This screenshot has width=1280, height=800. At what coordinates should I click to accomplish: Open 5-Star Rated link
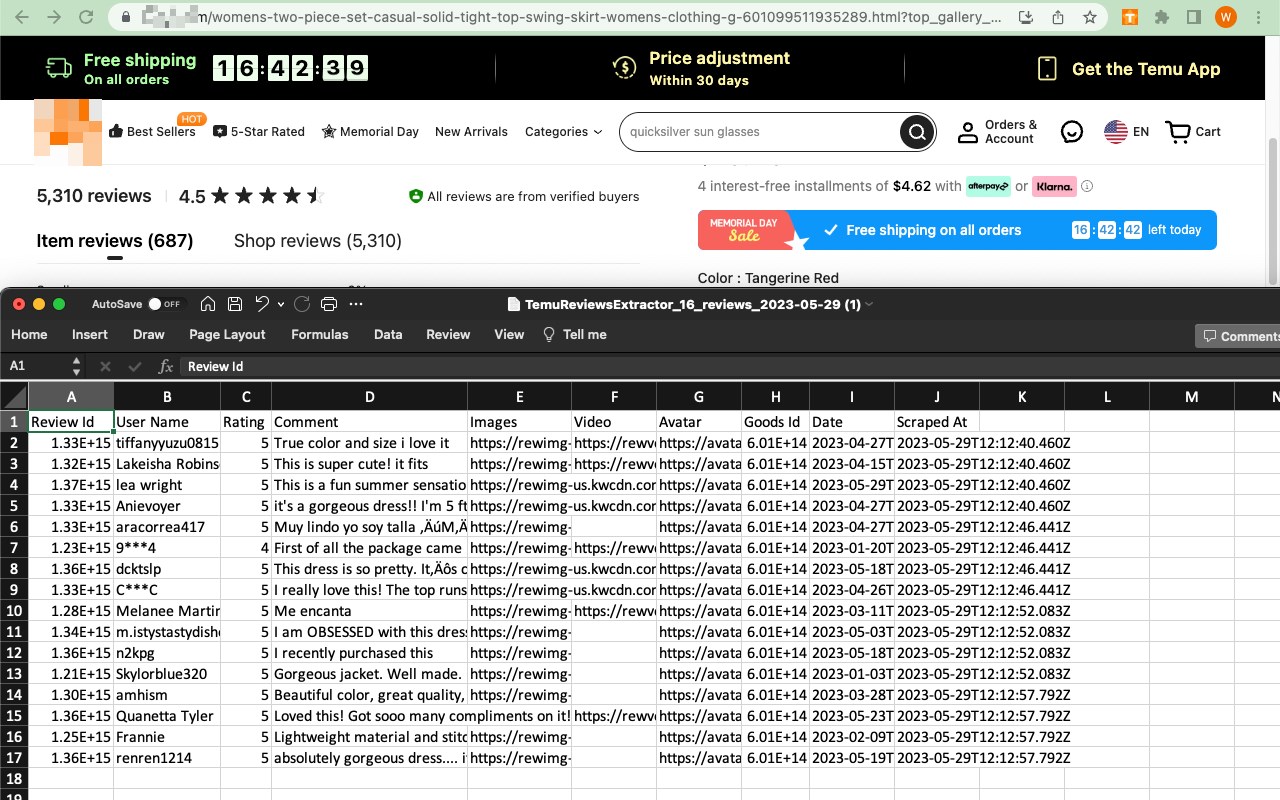tap(259, 132)
